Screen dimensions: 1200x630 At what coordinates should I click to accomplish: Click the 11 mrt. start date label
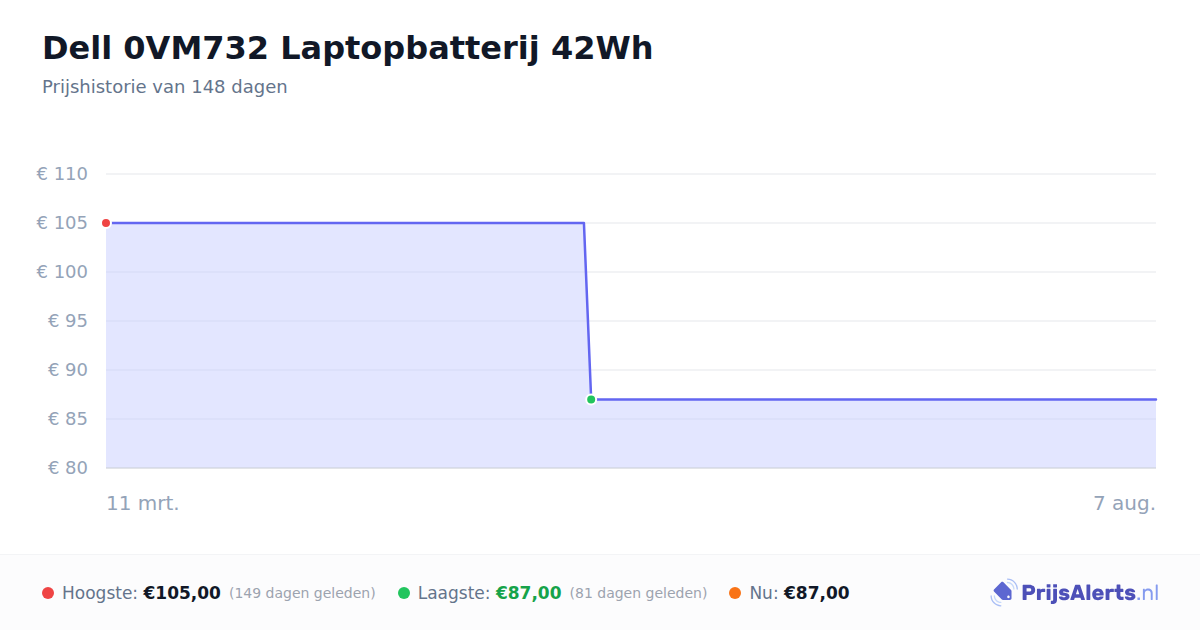[x=143, y=503]
